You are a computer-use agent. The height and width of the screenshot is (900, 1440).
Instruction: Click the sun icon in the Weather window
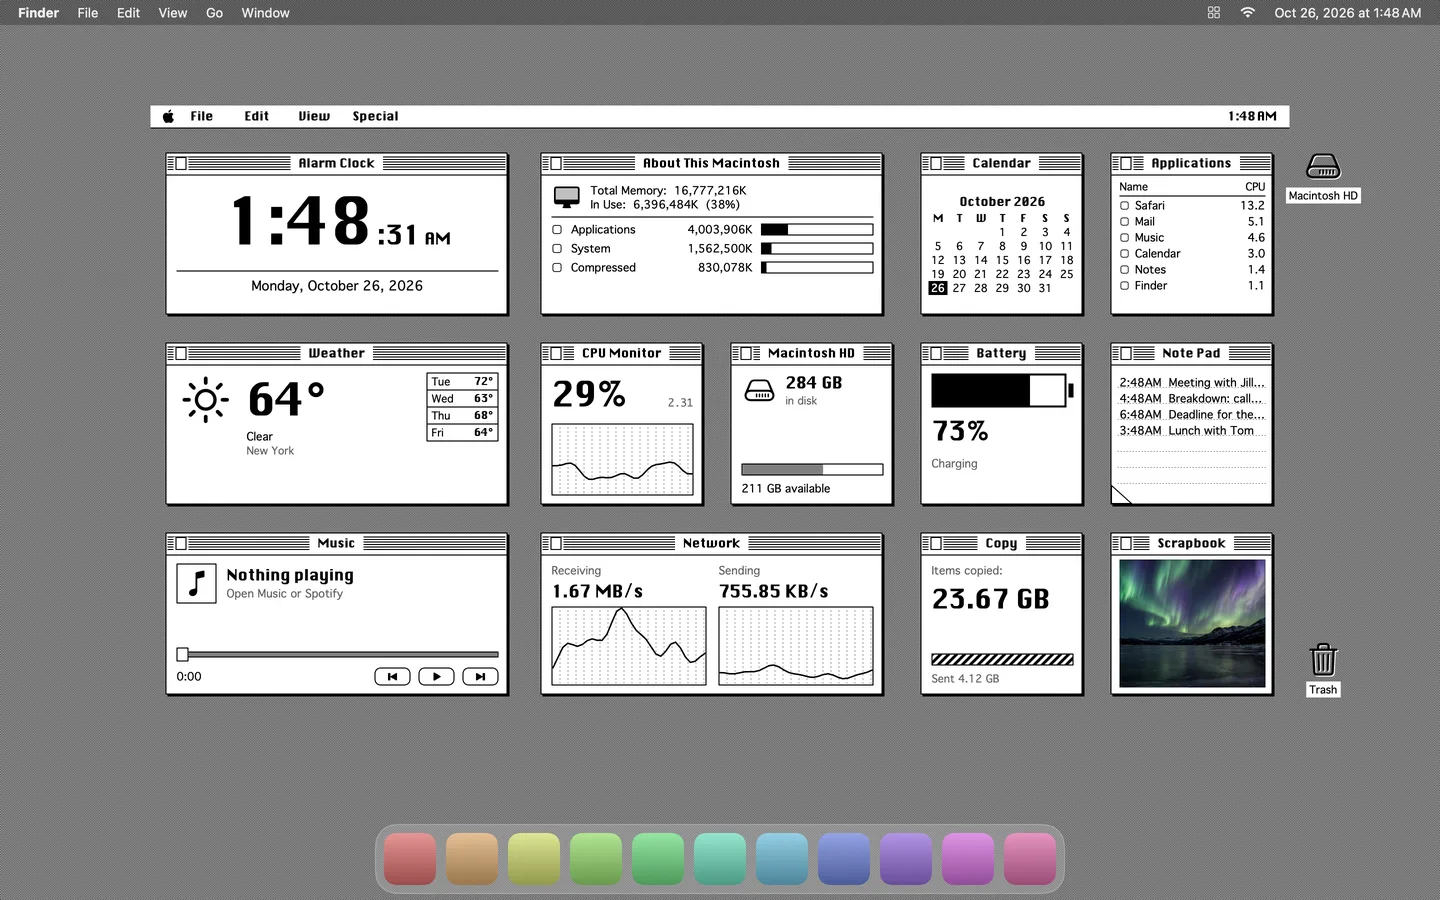point(206,400)
